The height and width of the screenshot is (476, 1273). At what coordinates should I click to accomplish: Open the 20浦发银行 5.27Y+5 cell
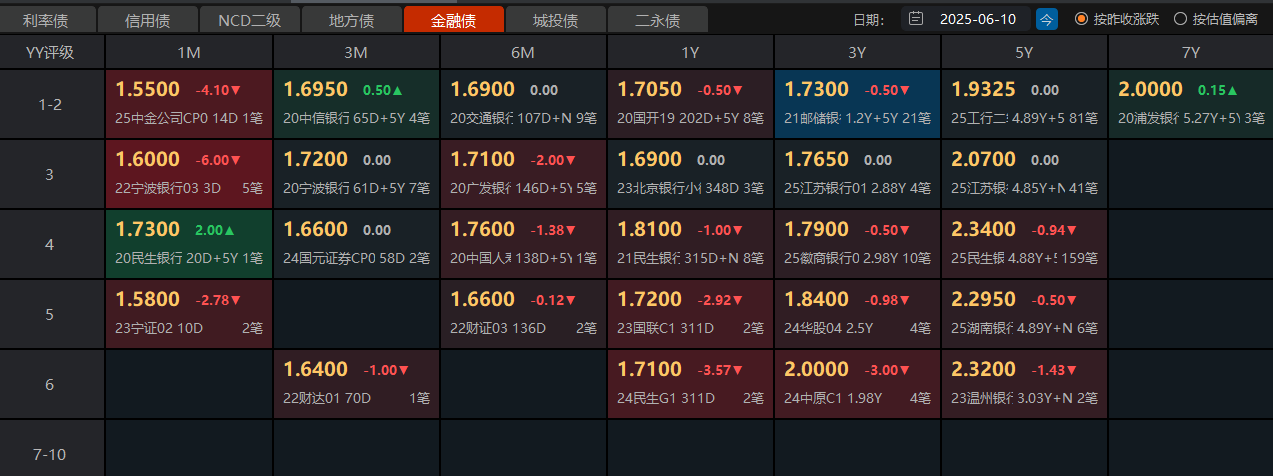tap(1190, 104)
